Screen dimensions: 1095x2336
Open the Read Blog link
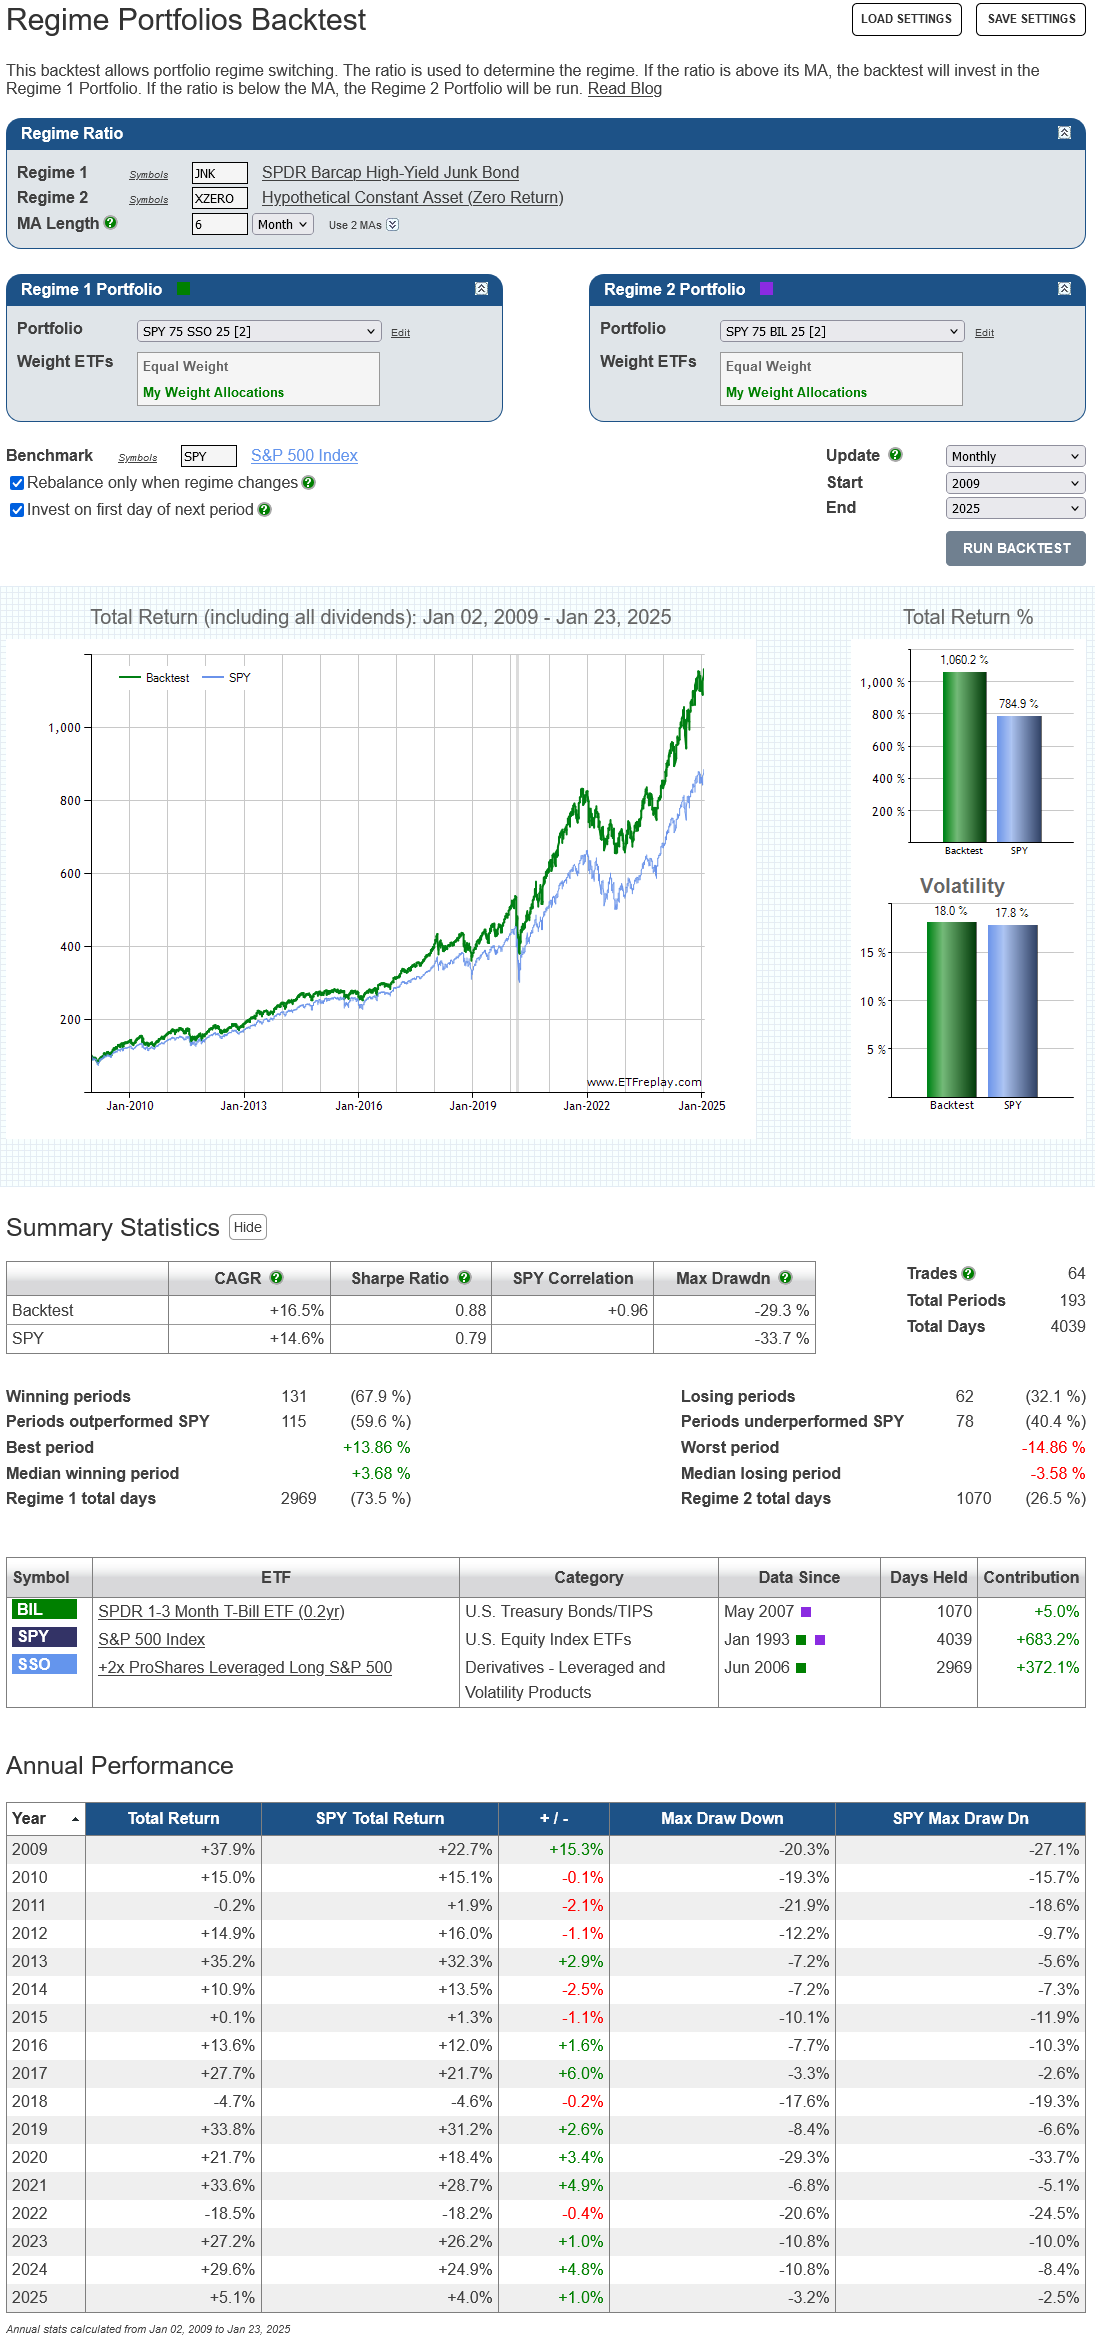click(624, 89)
